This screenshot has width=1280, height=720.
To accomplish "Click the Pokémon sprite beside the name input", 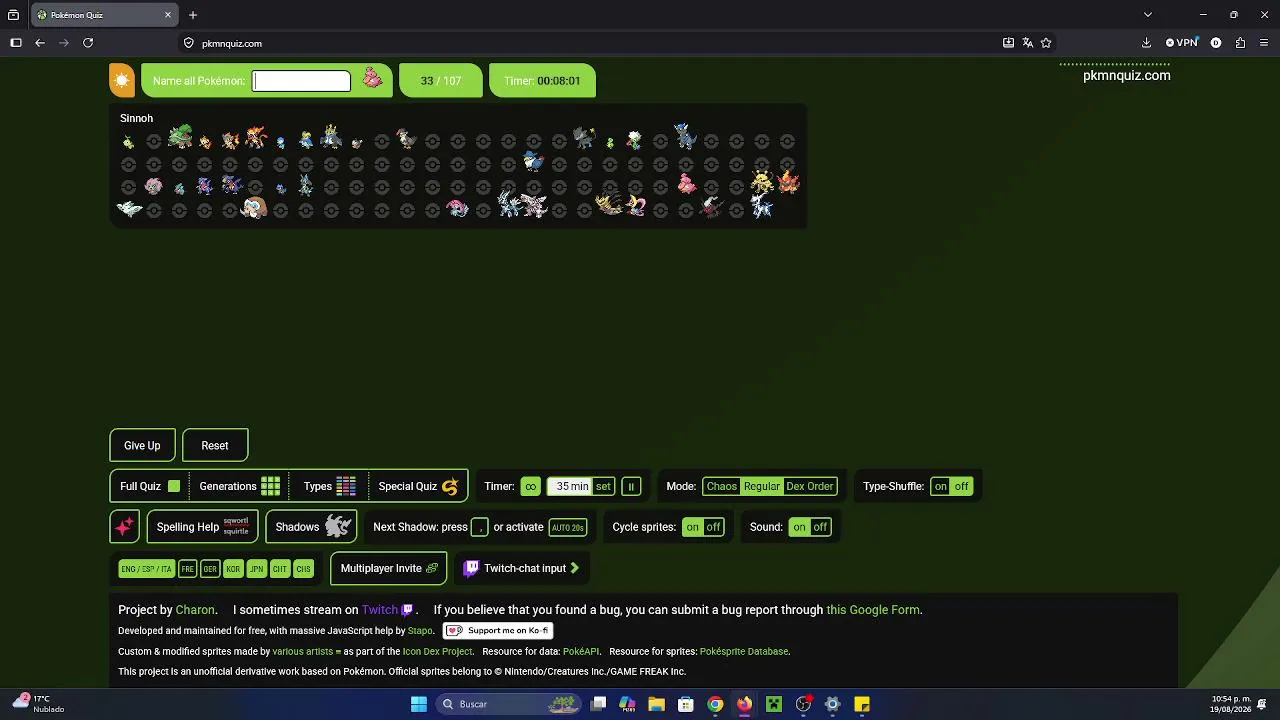I will (x=372, y=79).
